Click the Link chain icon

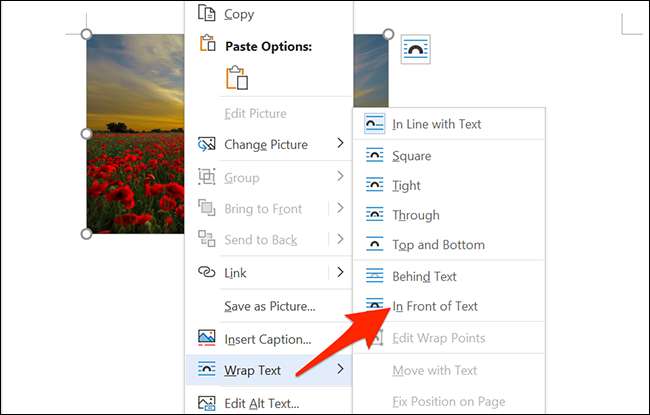click(x=207, y=272)
